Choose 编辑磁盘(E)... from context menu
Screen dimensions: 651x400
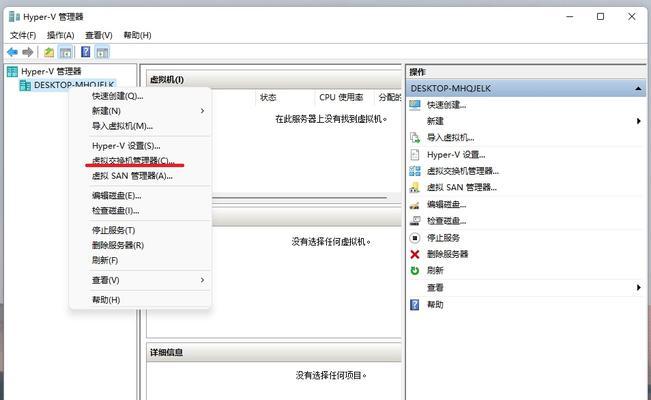[x=141, y=196]
